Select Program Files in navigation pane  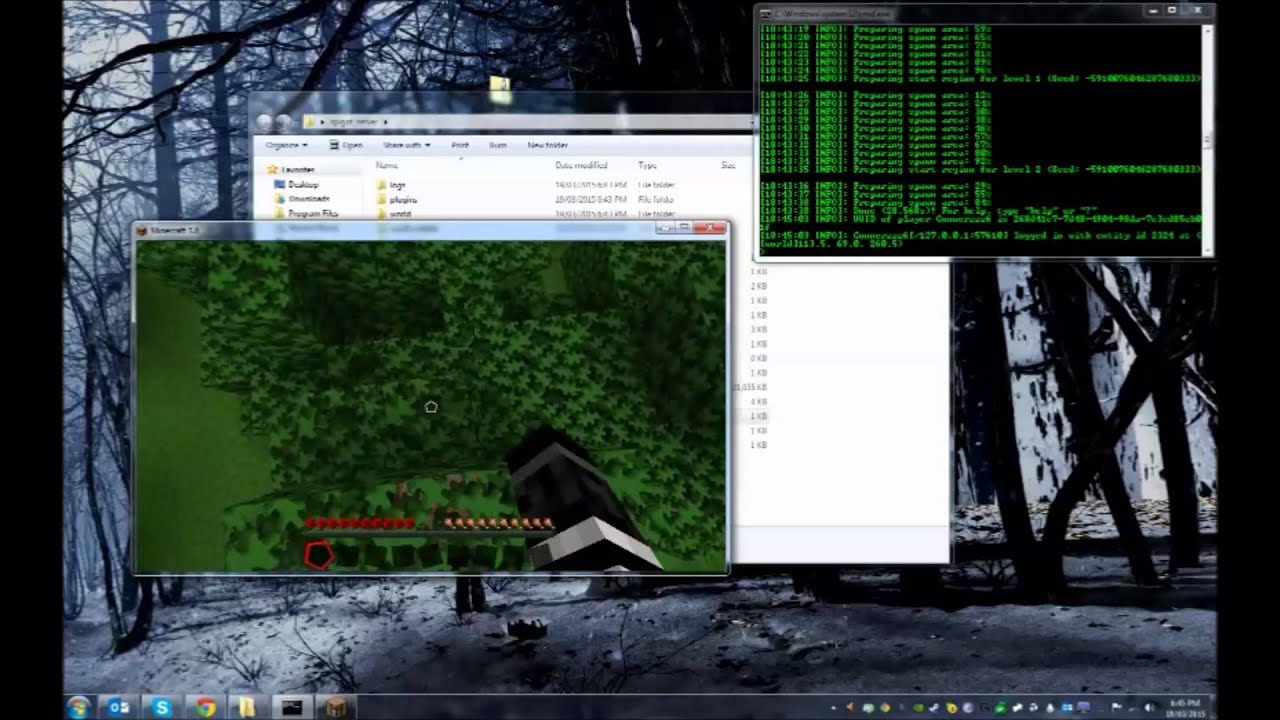click(306, 213)
